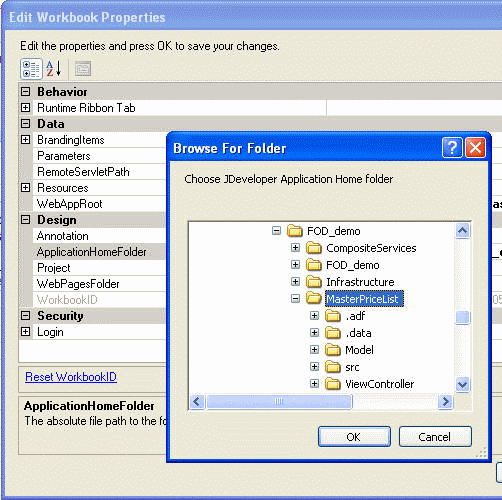Screen dimensions: 502x500
Task: Select the Project property row
Action: pos(99,268)
